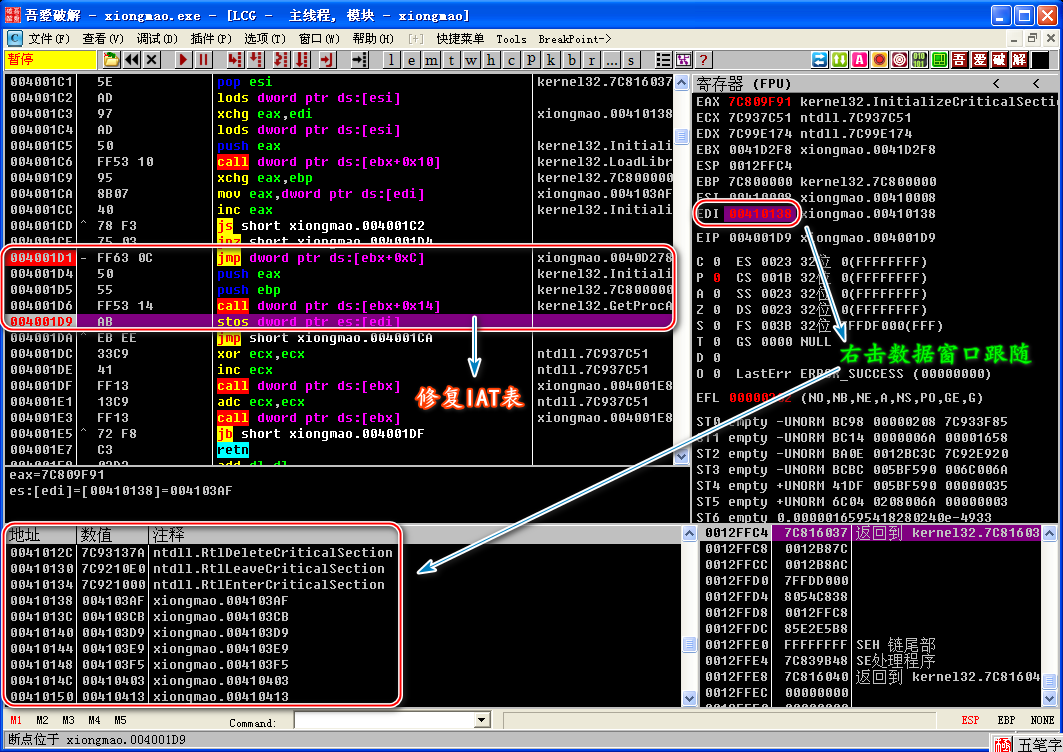Open the Handles 'h' button
Image resolution: width=1063 pixels, height=752 pixels.
pyautogui.click(x=492, y=60)
